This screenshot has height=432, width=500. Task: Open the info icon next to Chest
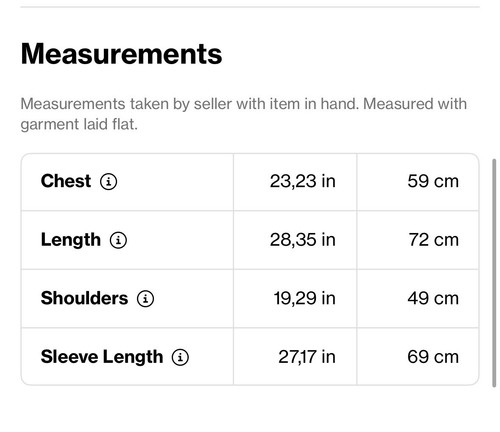109,182
